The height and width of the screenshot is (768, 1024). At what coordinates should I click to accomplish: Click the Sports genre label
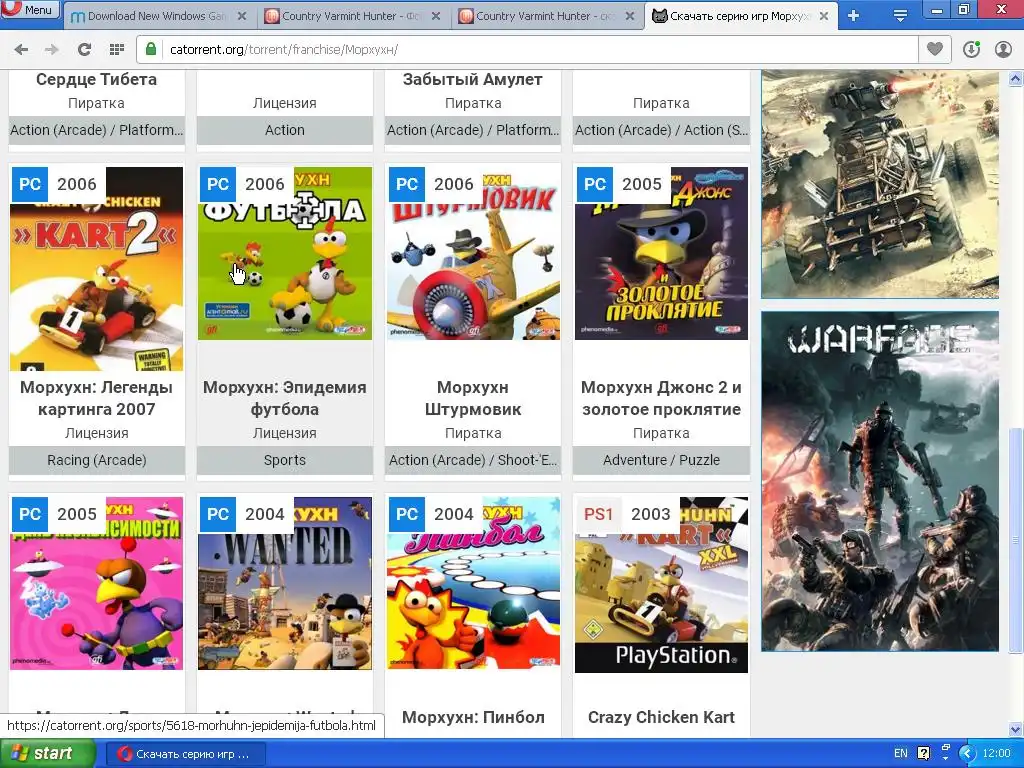coord(285,460)
